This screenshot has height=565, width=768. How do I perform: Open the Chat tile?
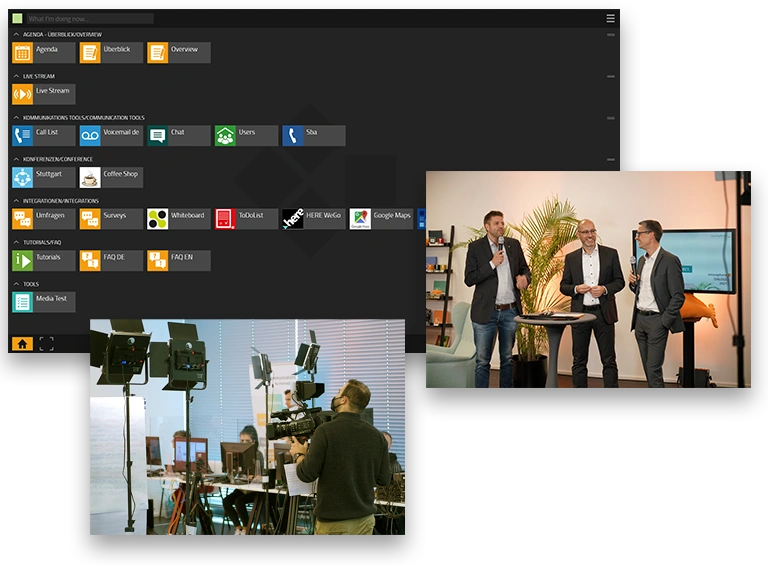point(179,136)
